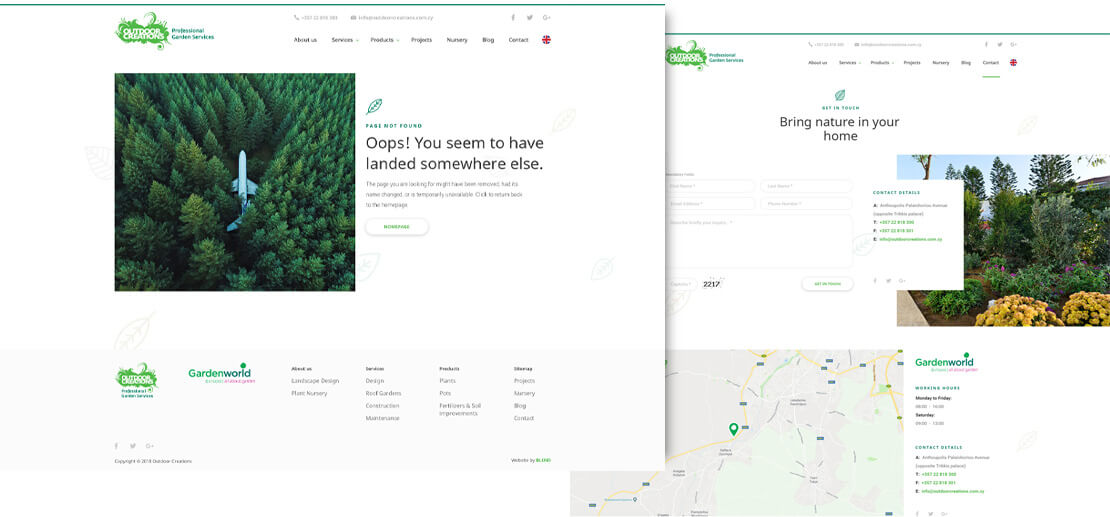The image size is (1110, 517).
Task: Click Outdoor Creations logo on contact page
Action: tap(704, 57)
